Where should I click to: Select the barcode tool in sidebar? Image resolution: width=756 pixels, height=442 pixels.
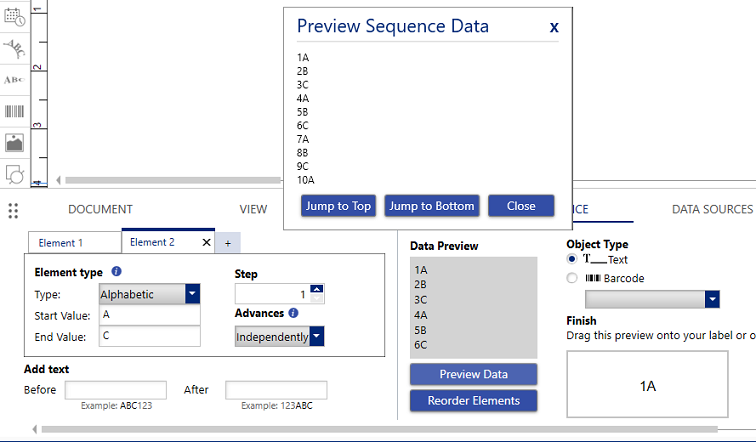[x=14, y=111]
